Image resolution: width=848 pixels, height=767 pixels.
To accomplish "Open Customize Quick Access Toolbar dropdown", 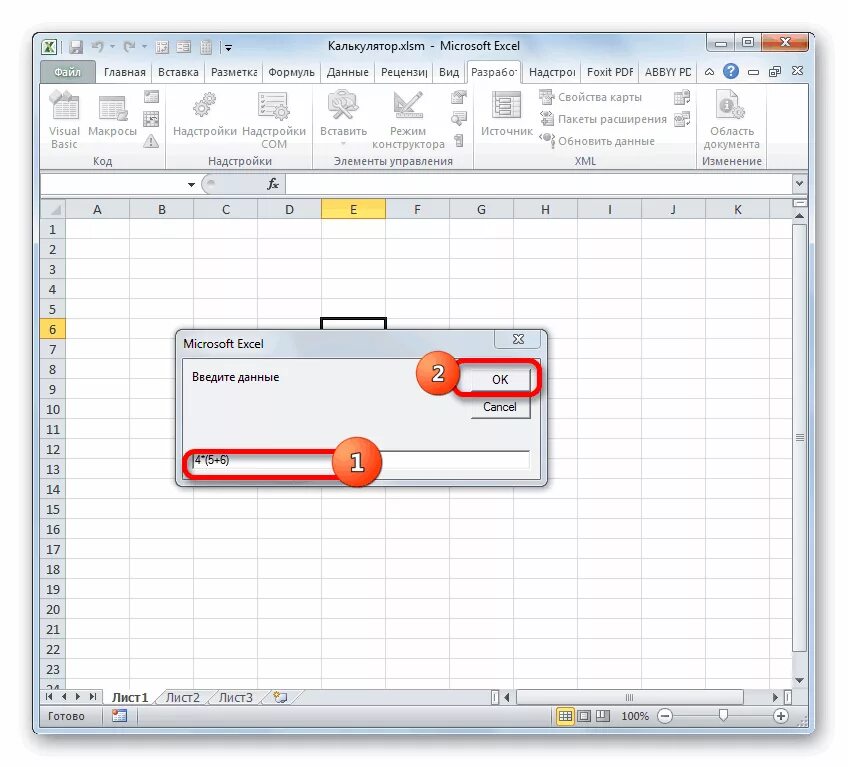I will (x=228, y=48).
